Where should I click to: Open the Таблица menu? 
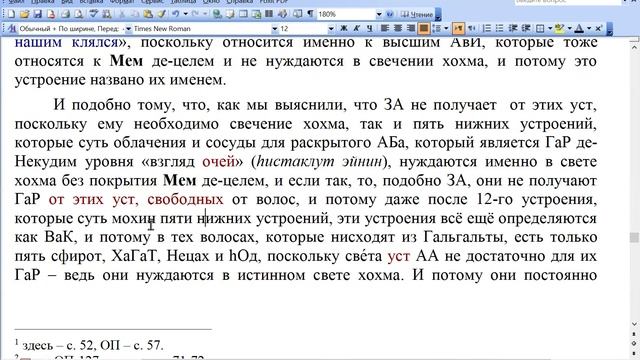pos(183,2)
